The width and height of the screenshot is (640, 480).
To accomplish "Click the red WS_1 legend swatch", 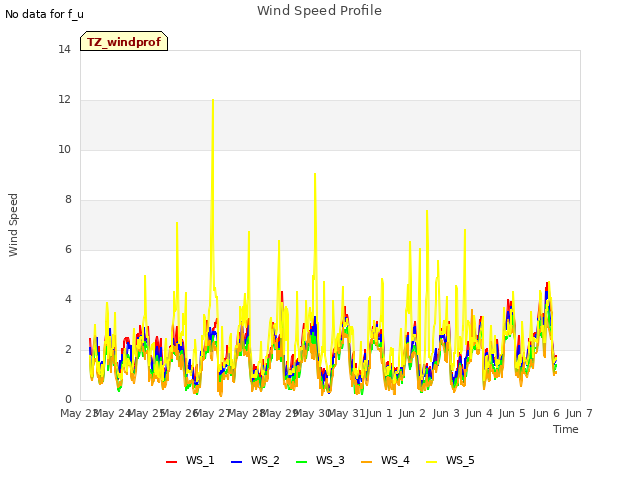I will (171, 462).
